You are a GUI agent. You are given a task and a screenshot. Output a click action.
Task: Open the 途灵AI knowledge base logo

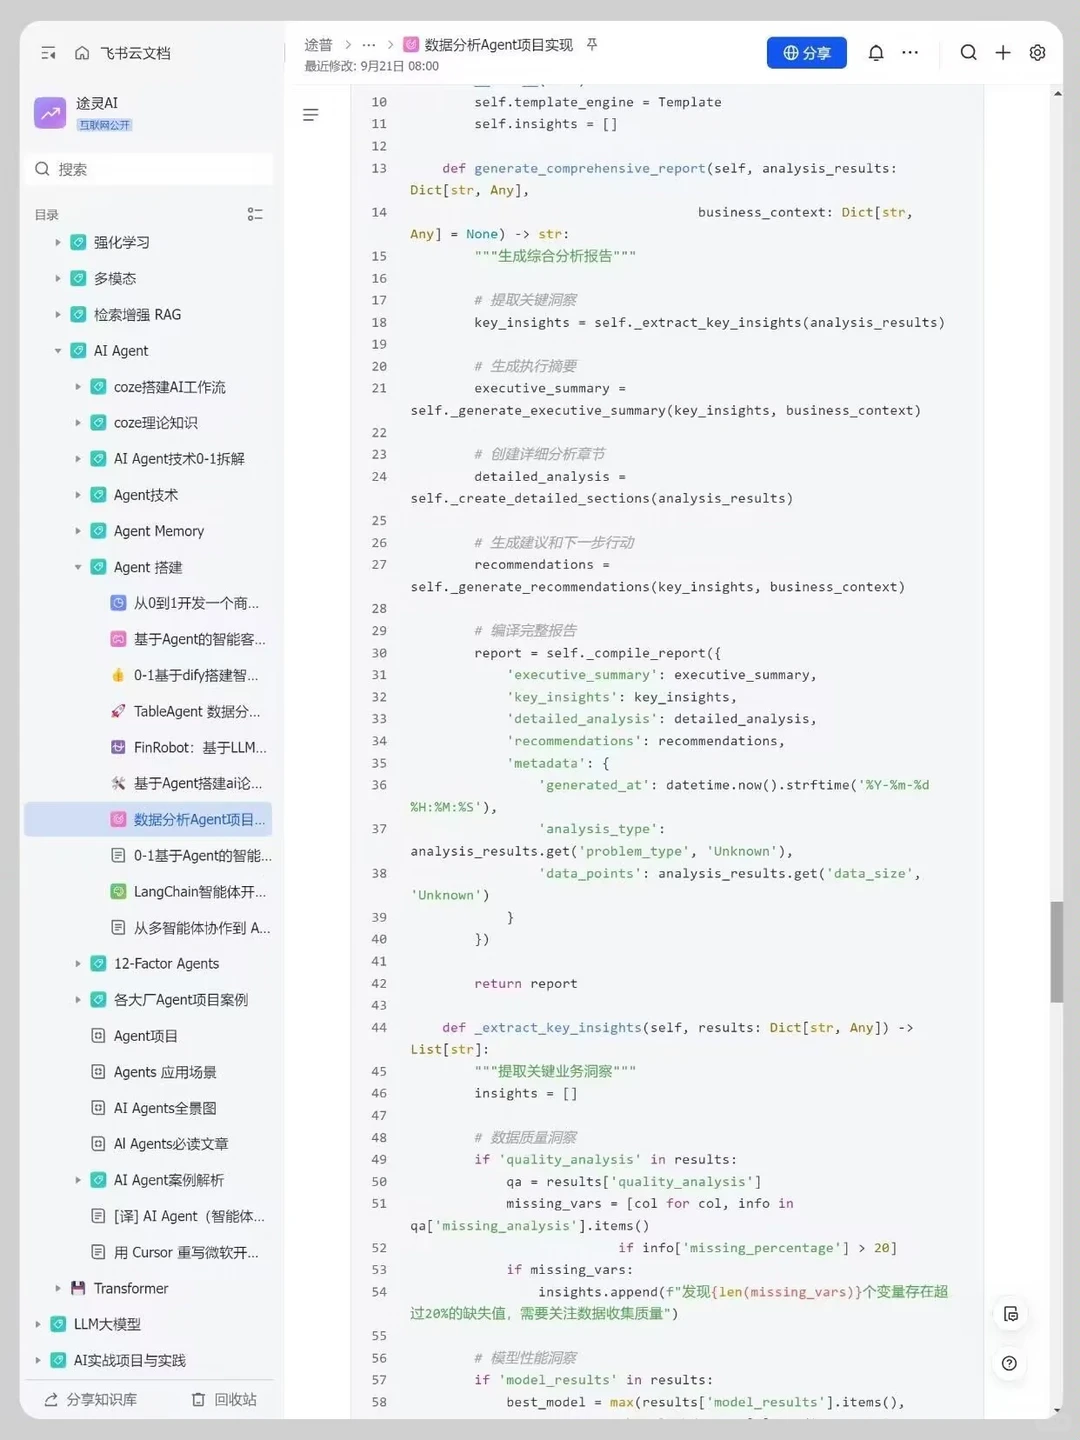[50, 113]
